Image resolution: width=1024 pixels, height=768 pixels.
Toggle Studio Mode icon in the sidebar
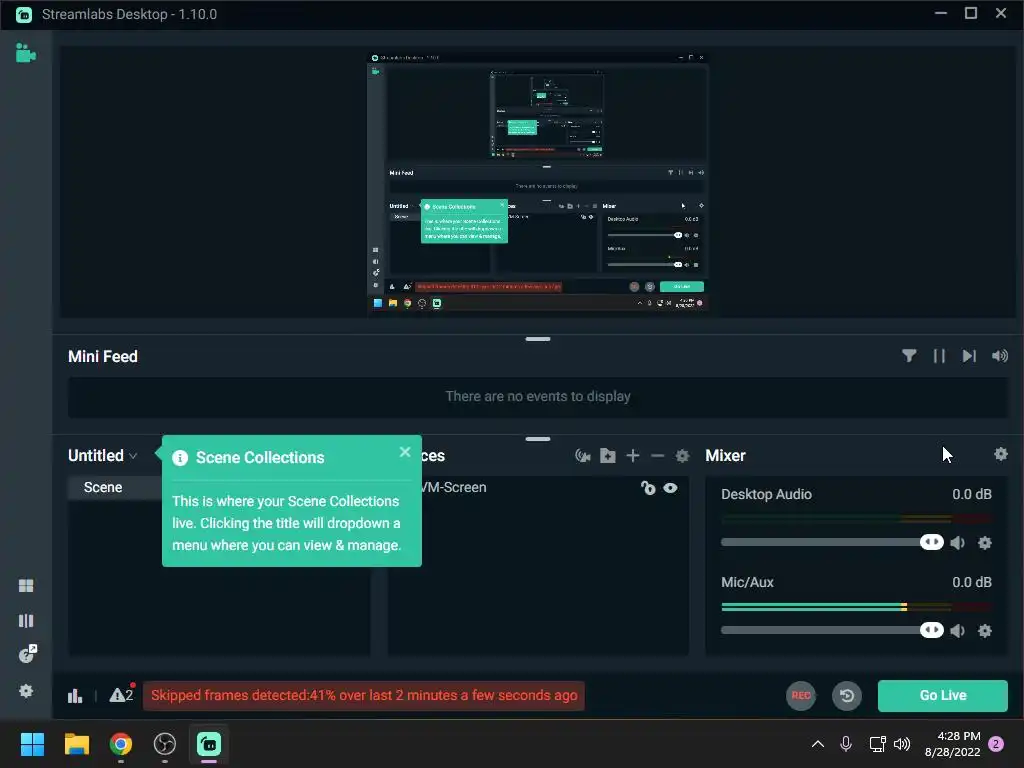pyautogui.click(x=26, y=620)
